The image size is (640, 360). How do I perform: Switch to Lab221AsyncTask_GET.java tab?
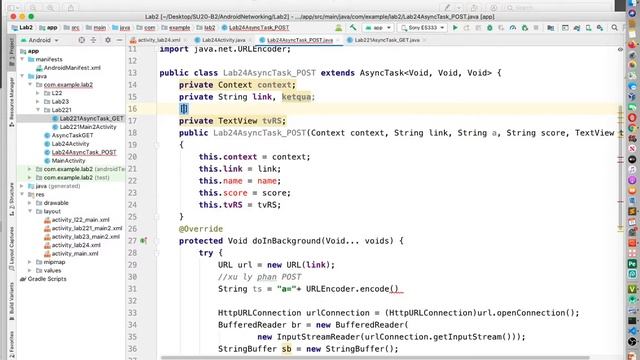click(x=387, y=40)
